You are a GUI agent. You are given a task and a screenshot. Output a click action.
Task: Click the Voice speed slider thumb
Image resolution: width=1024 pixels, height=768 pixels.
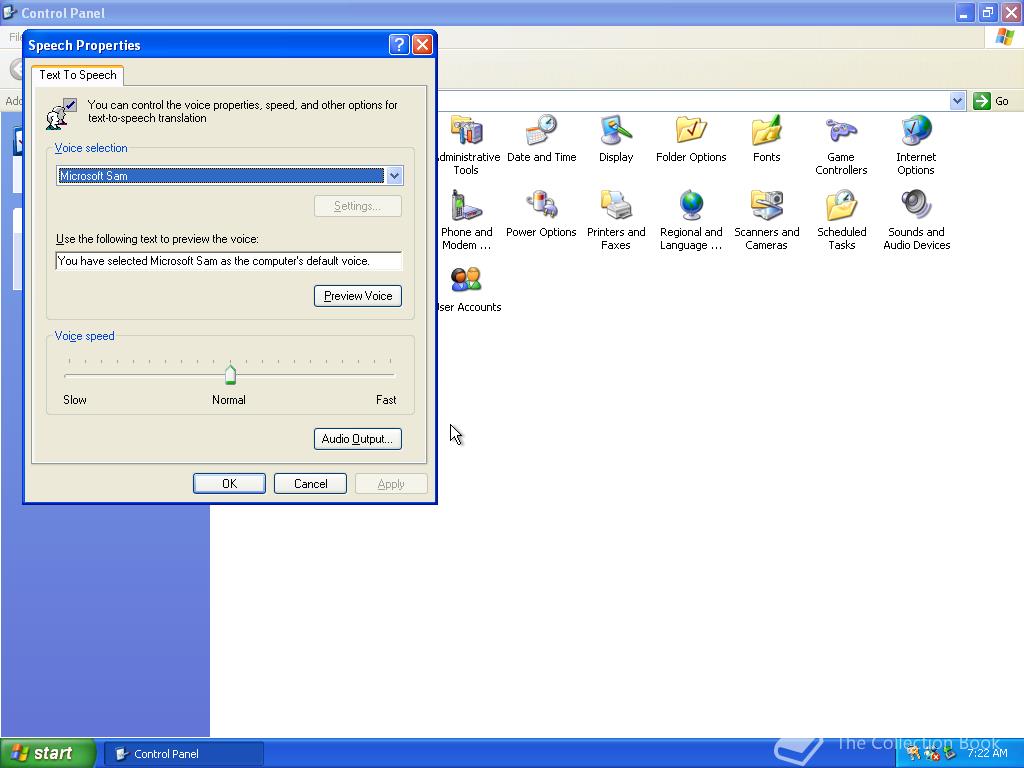click(230, 374)
